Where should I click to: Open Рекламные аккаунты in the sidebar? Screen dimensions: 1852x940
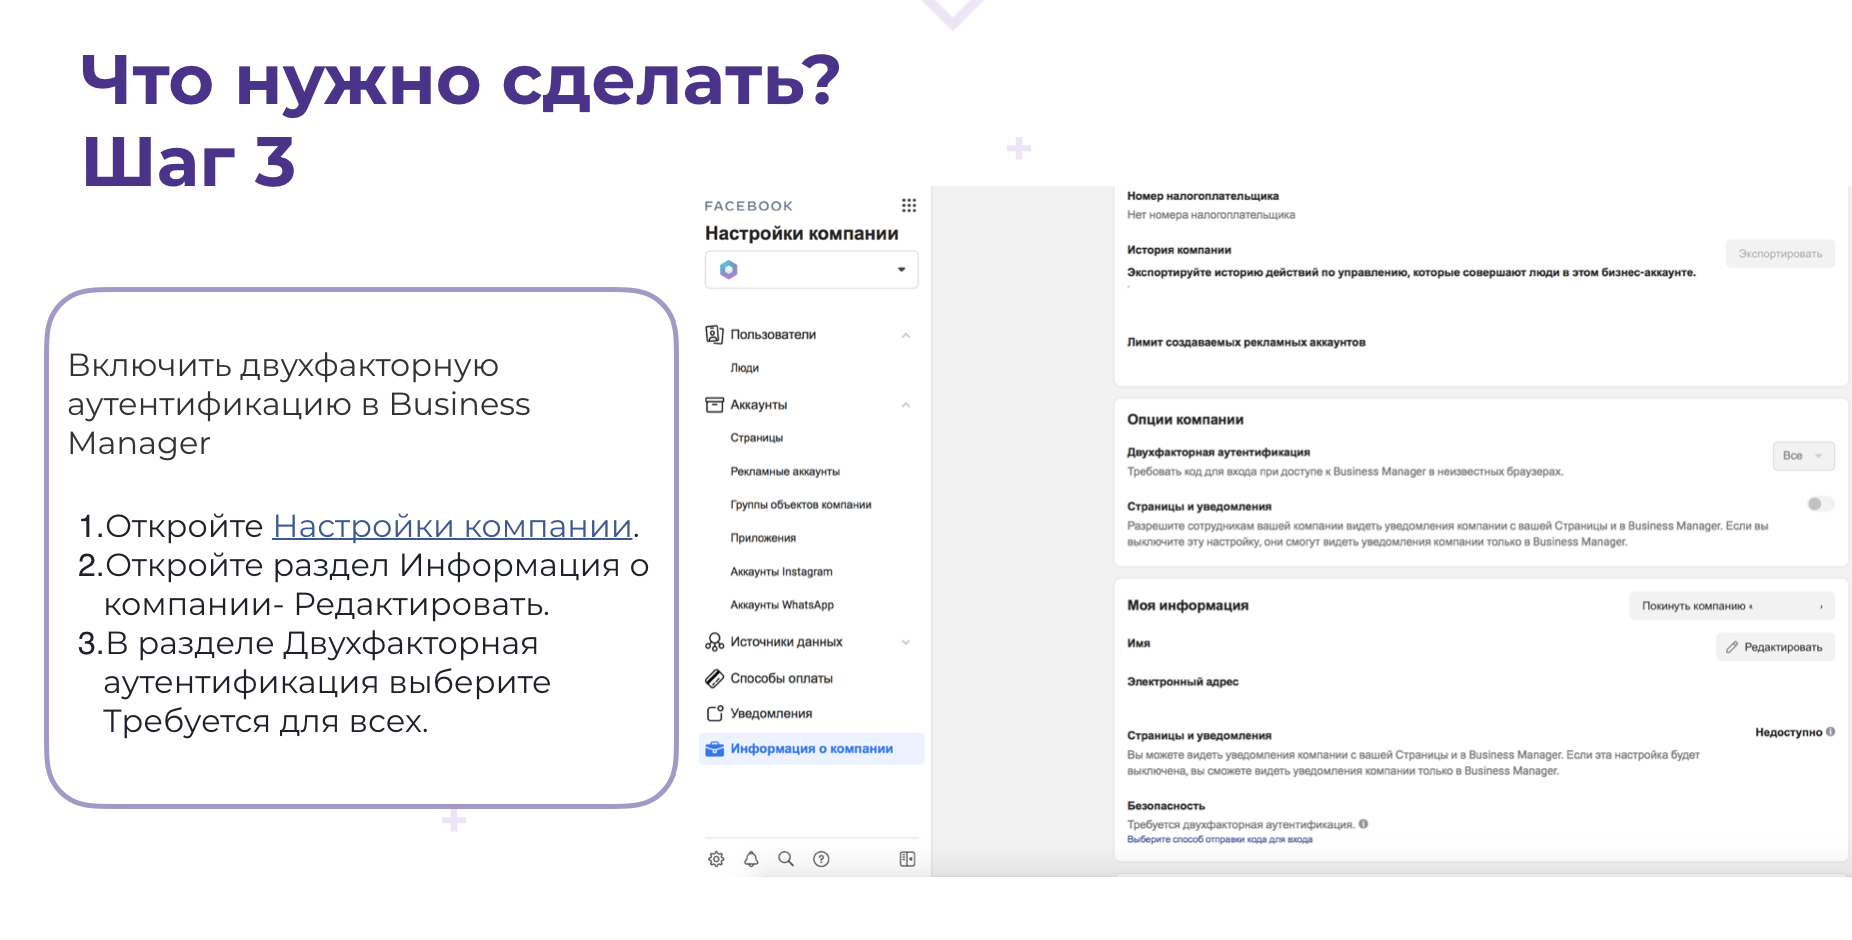coord(785,471)
